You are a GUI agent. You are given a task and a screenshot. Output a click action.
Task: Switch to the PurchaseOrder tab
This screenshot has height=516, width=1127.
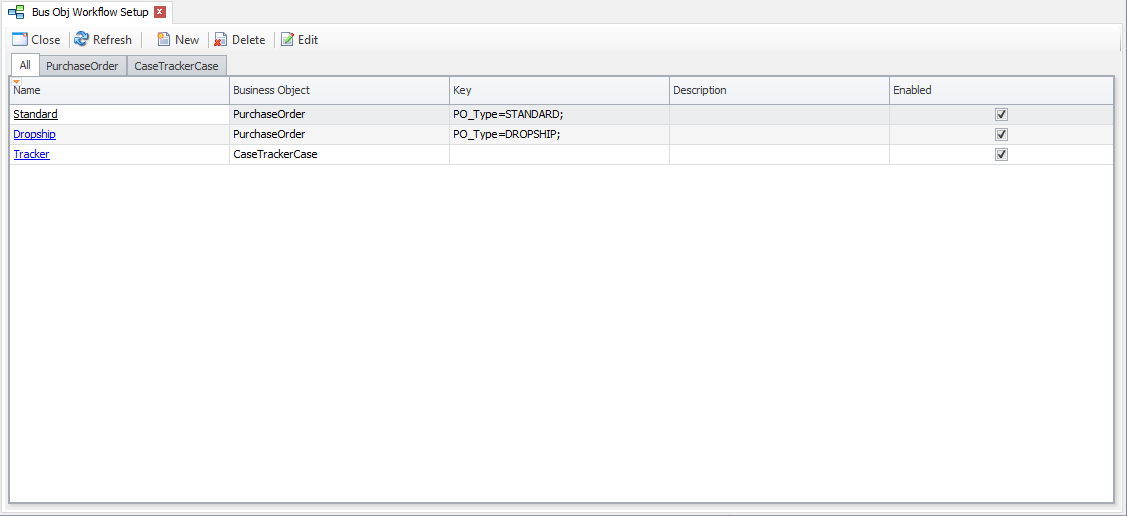pos(82,66)
